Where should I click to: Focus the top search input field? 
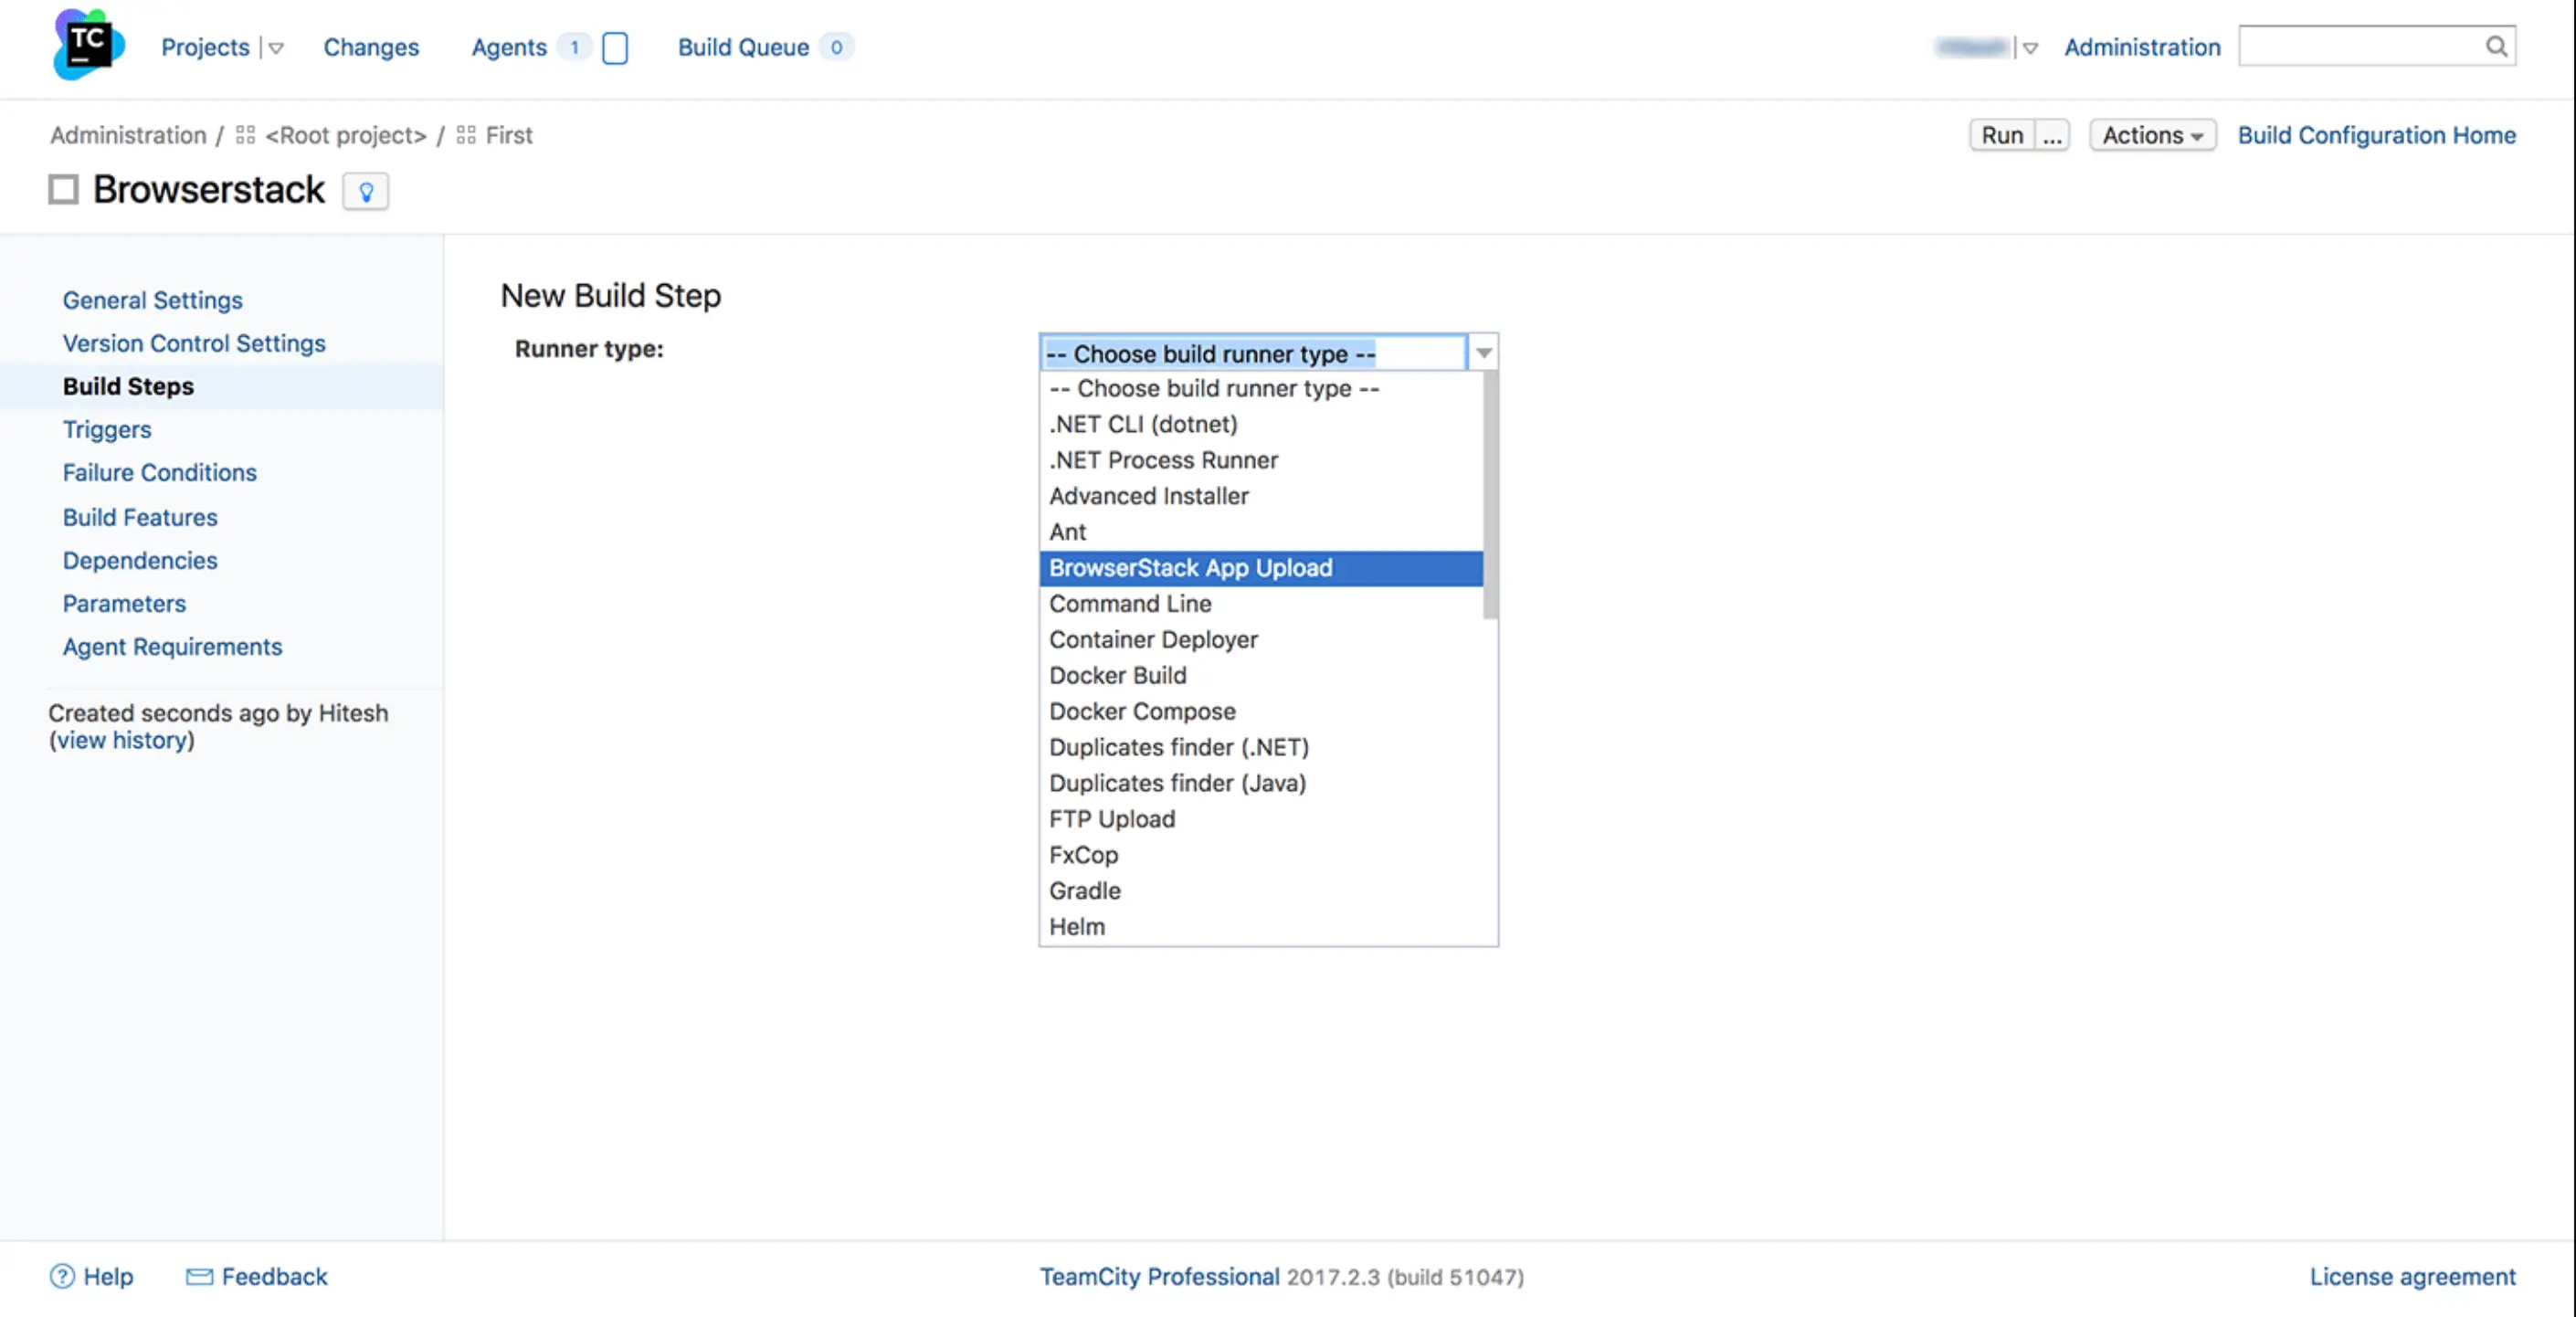click(x=2360, y=46)
